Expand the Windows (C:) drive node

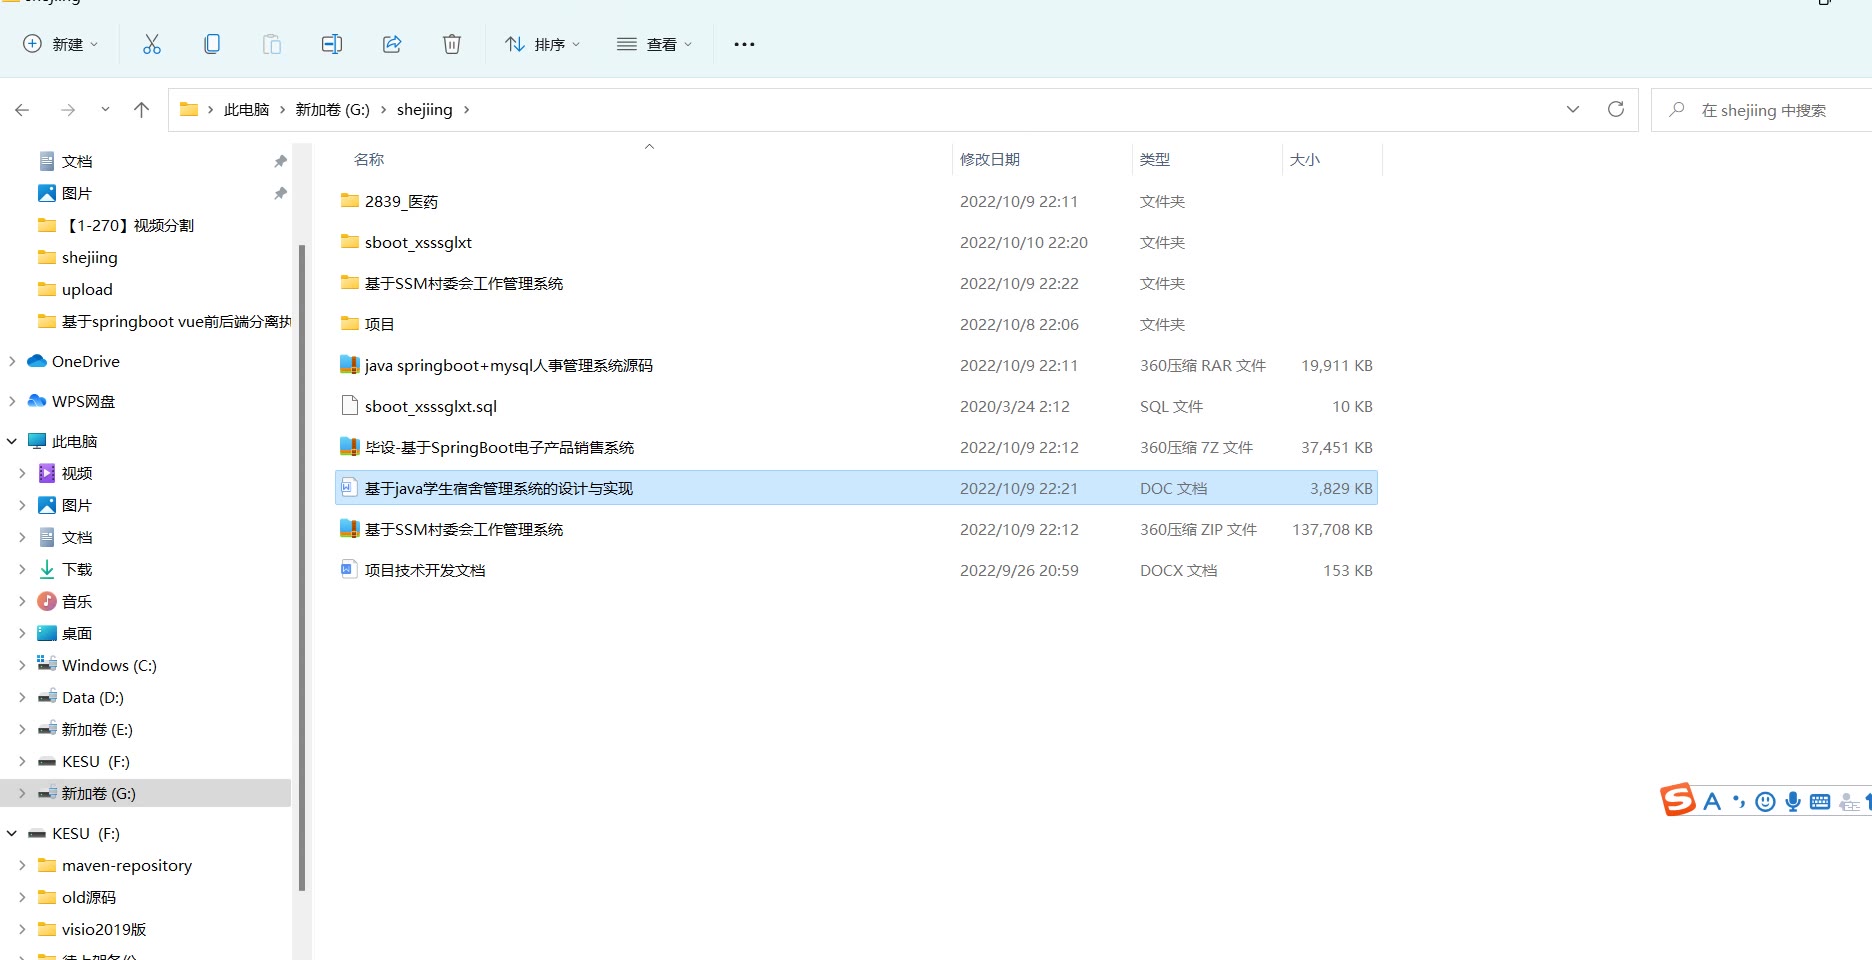tap(22, 665)
